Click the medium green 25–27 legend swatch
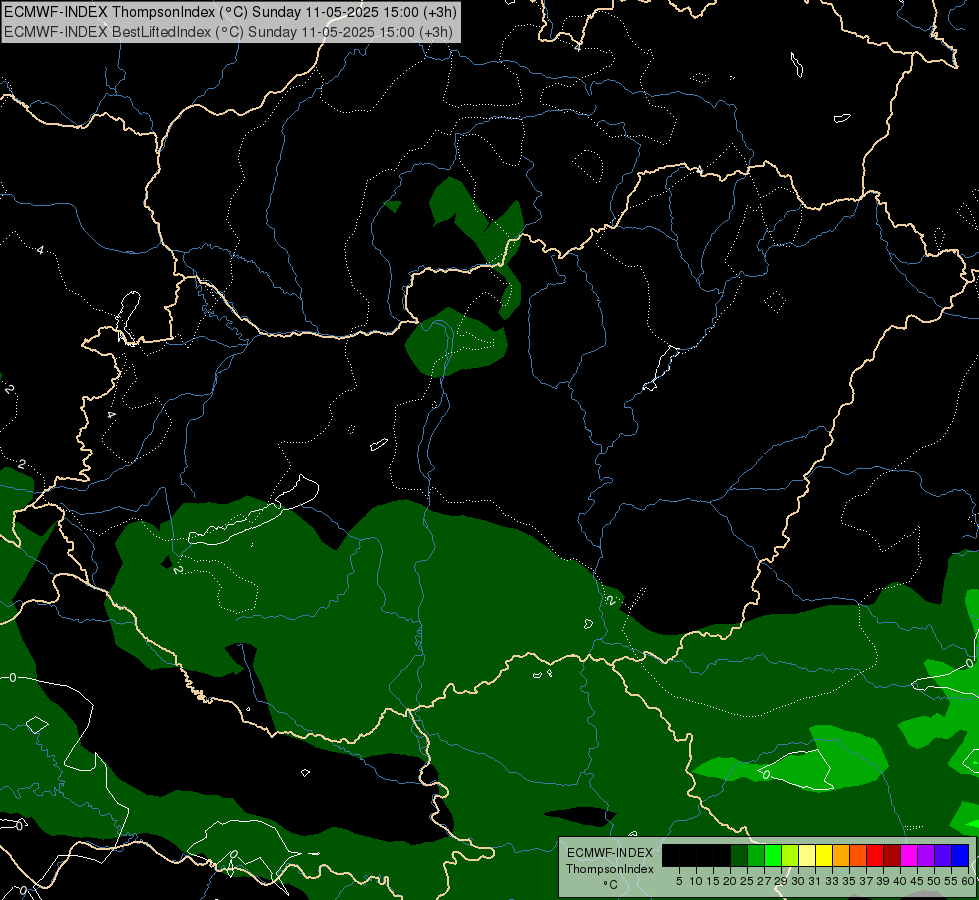979x900 pixels. [x=756, y=855]
